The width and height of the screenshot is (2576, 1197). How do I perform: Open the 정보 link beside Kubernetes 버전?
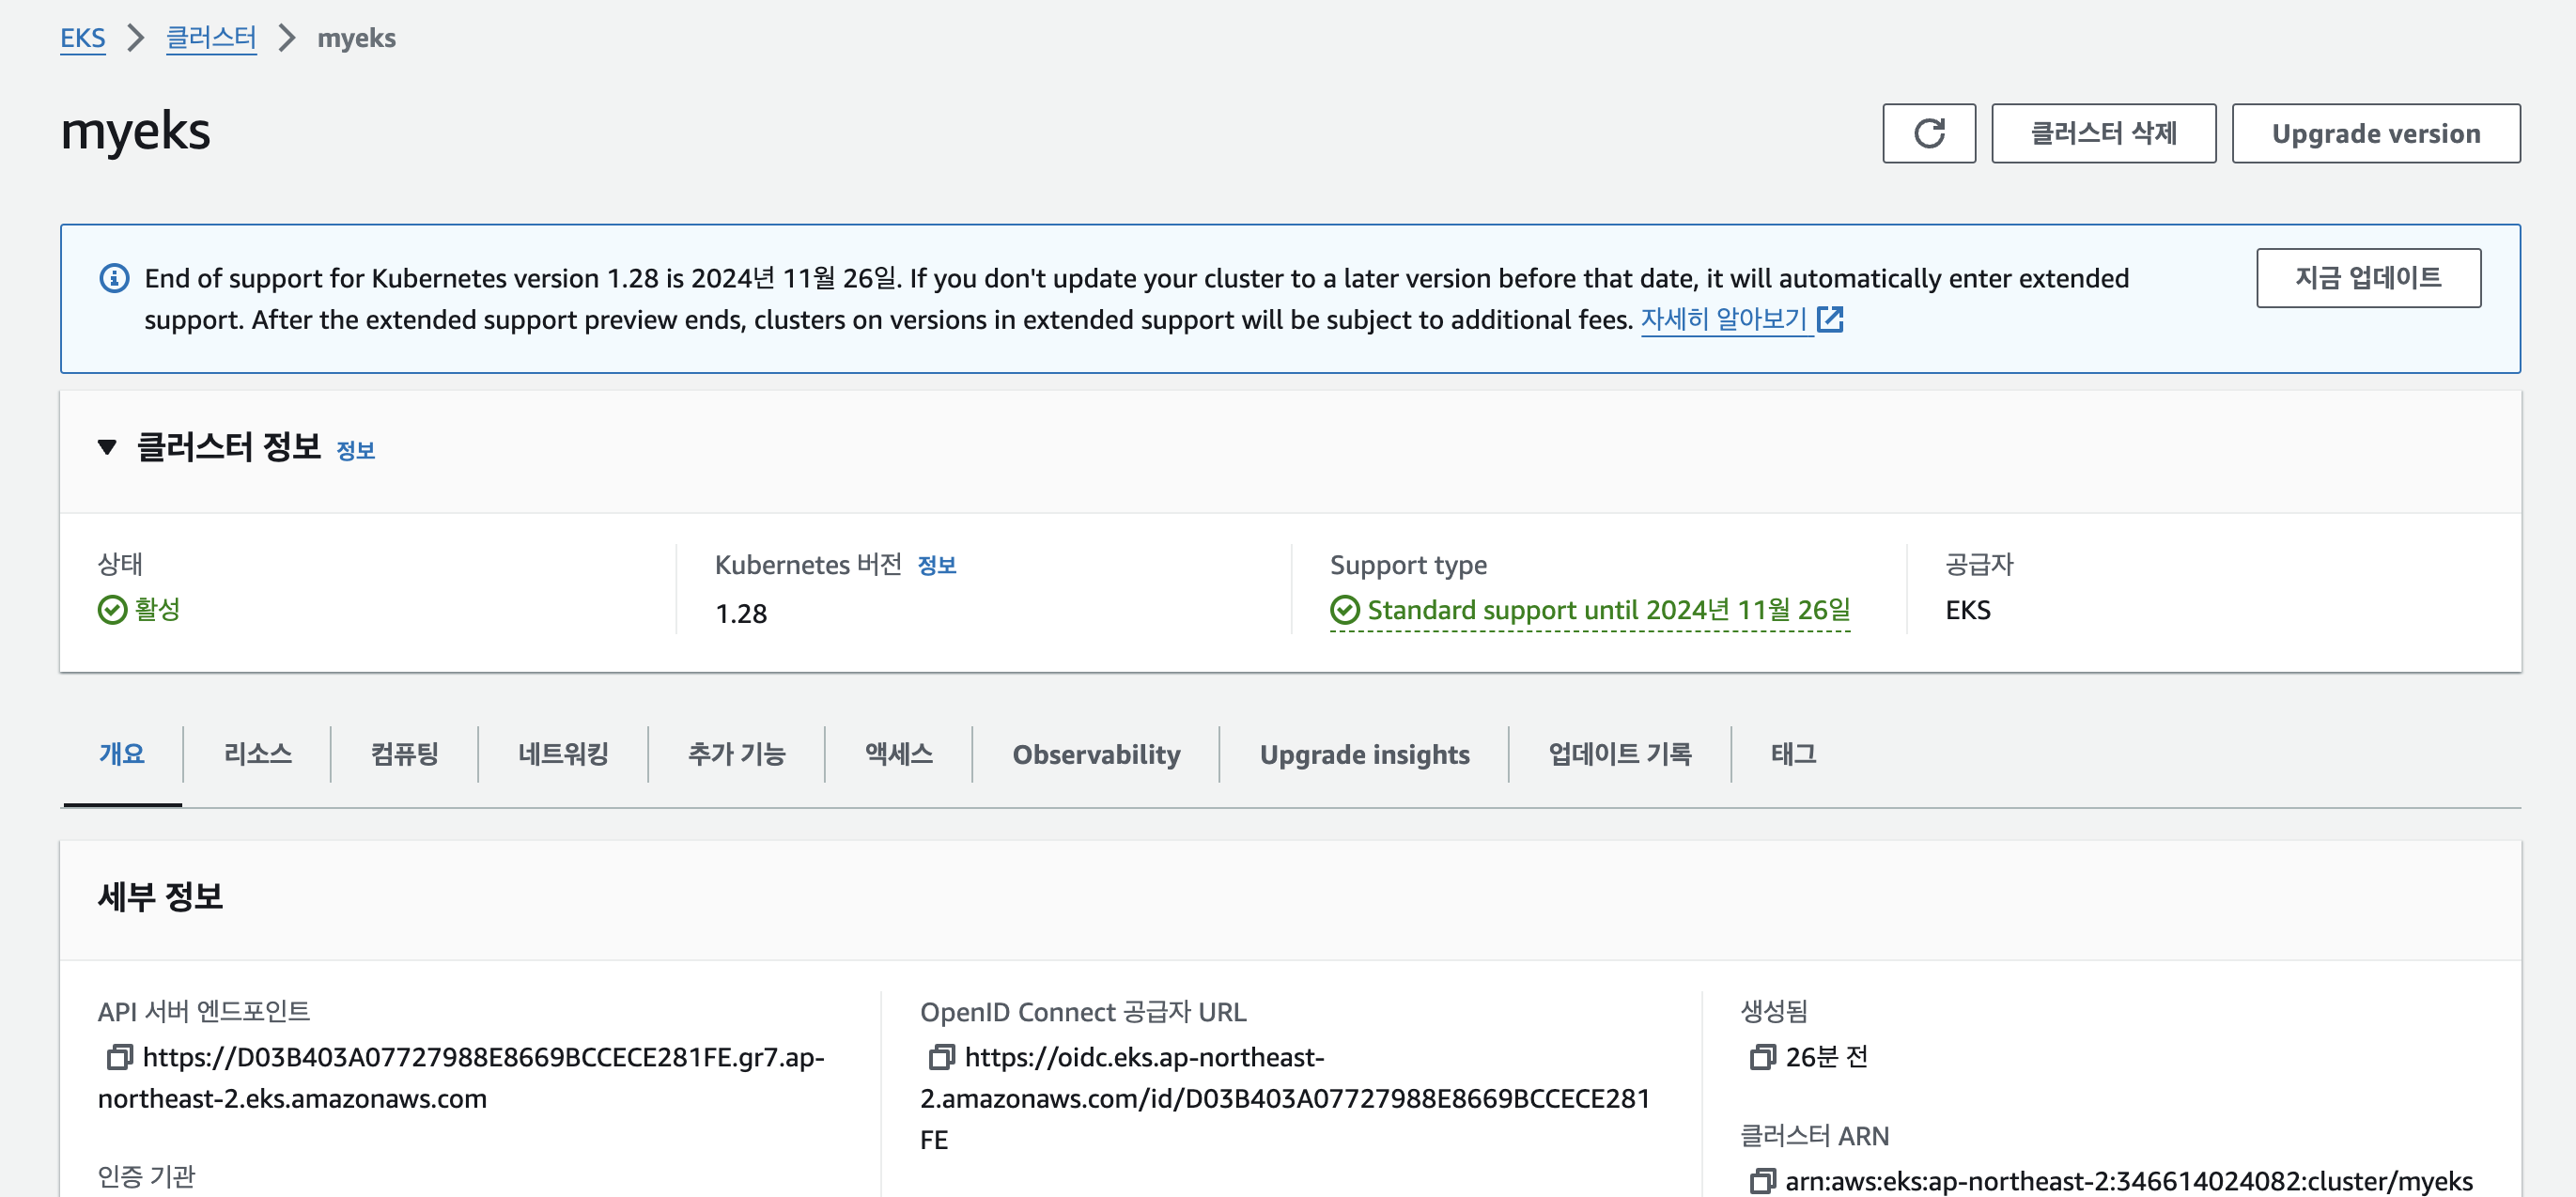click(x=936, y=566)
